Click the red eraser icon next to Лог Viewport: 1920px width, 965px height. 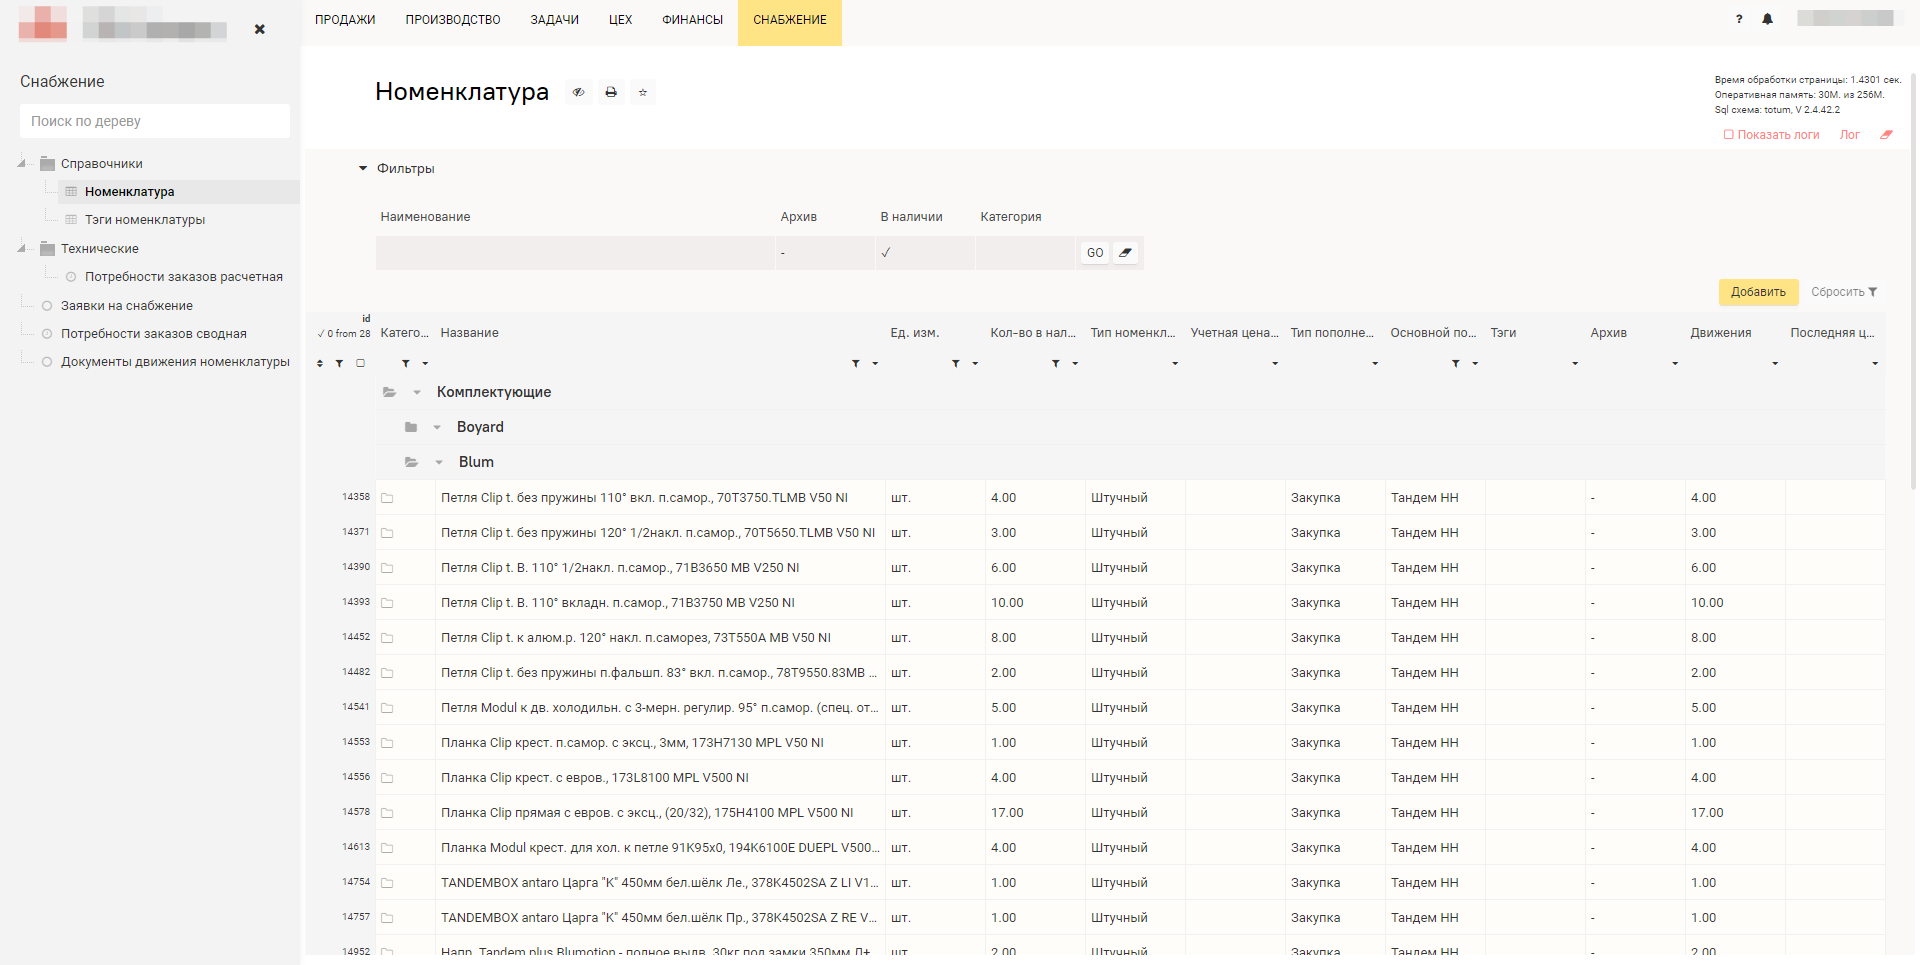point(1886,135)
